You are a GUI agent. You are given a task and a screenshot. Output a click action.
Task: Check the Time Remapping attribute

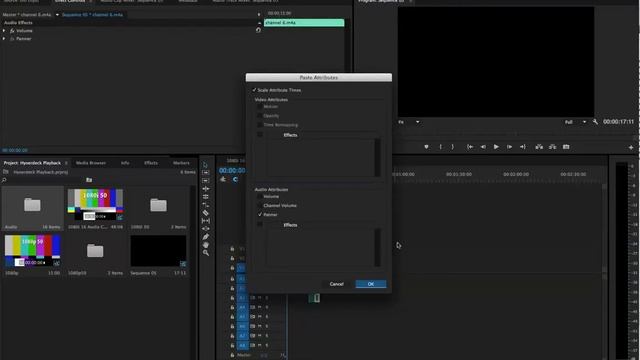260,124
